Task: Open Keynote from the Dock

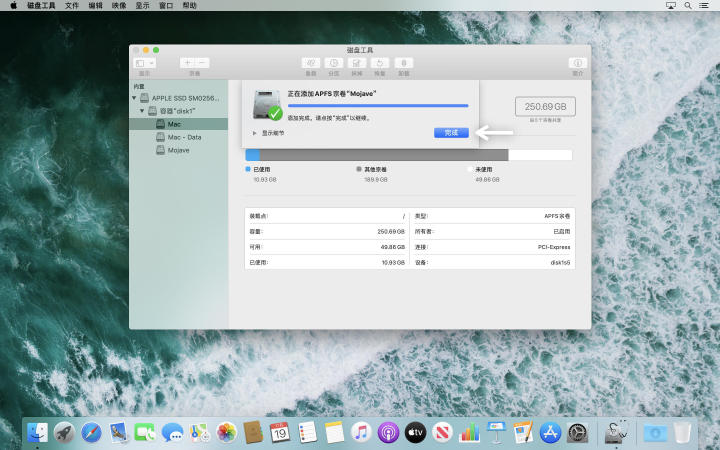Action: [496, 433]
